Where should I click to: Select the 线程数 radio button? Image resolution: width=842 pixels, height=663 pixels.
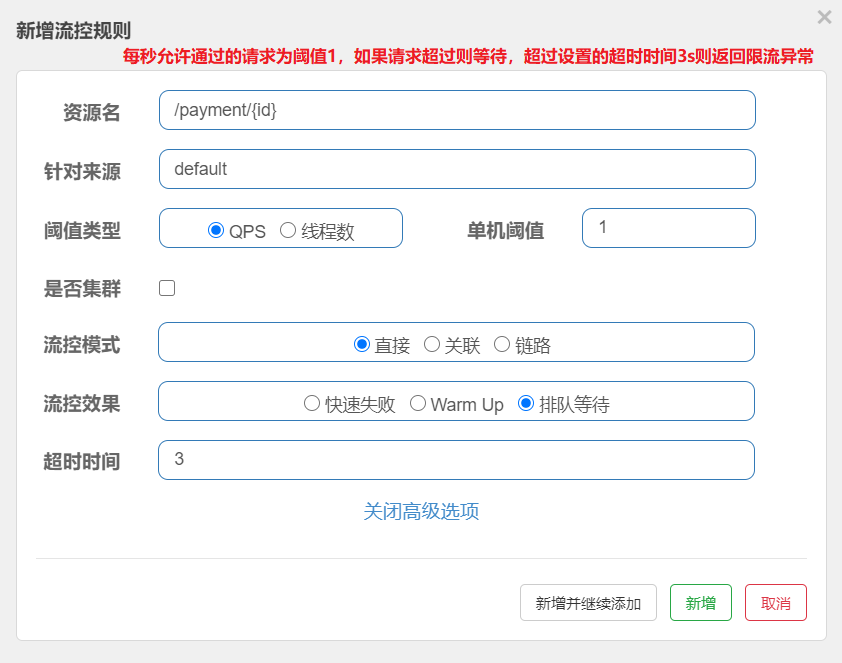tap(288, 230)
